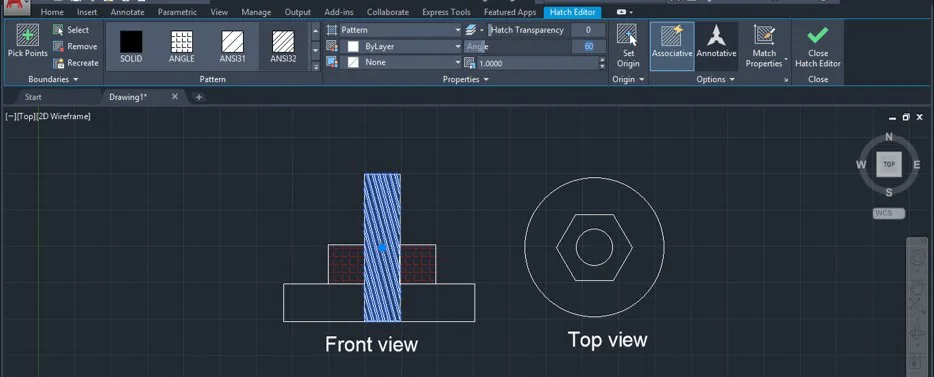Click Close Hatch Editor checkmark
Viewport: 934px width, 377px height.
coord(817,46)
